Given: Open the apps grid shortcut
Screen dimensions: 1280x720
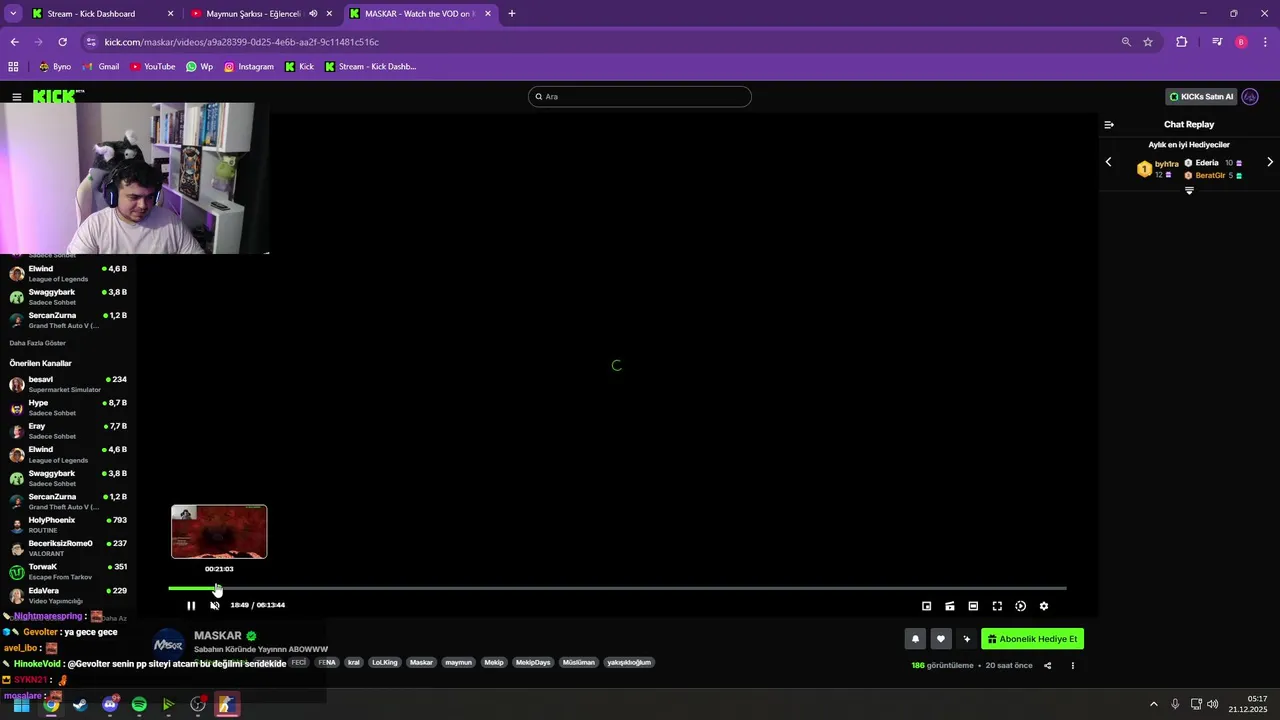Looking at the screenshot, I should tap(13, 67).
